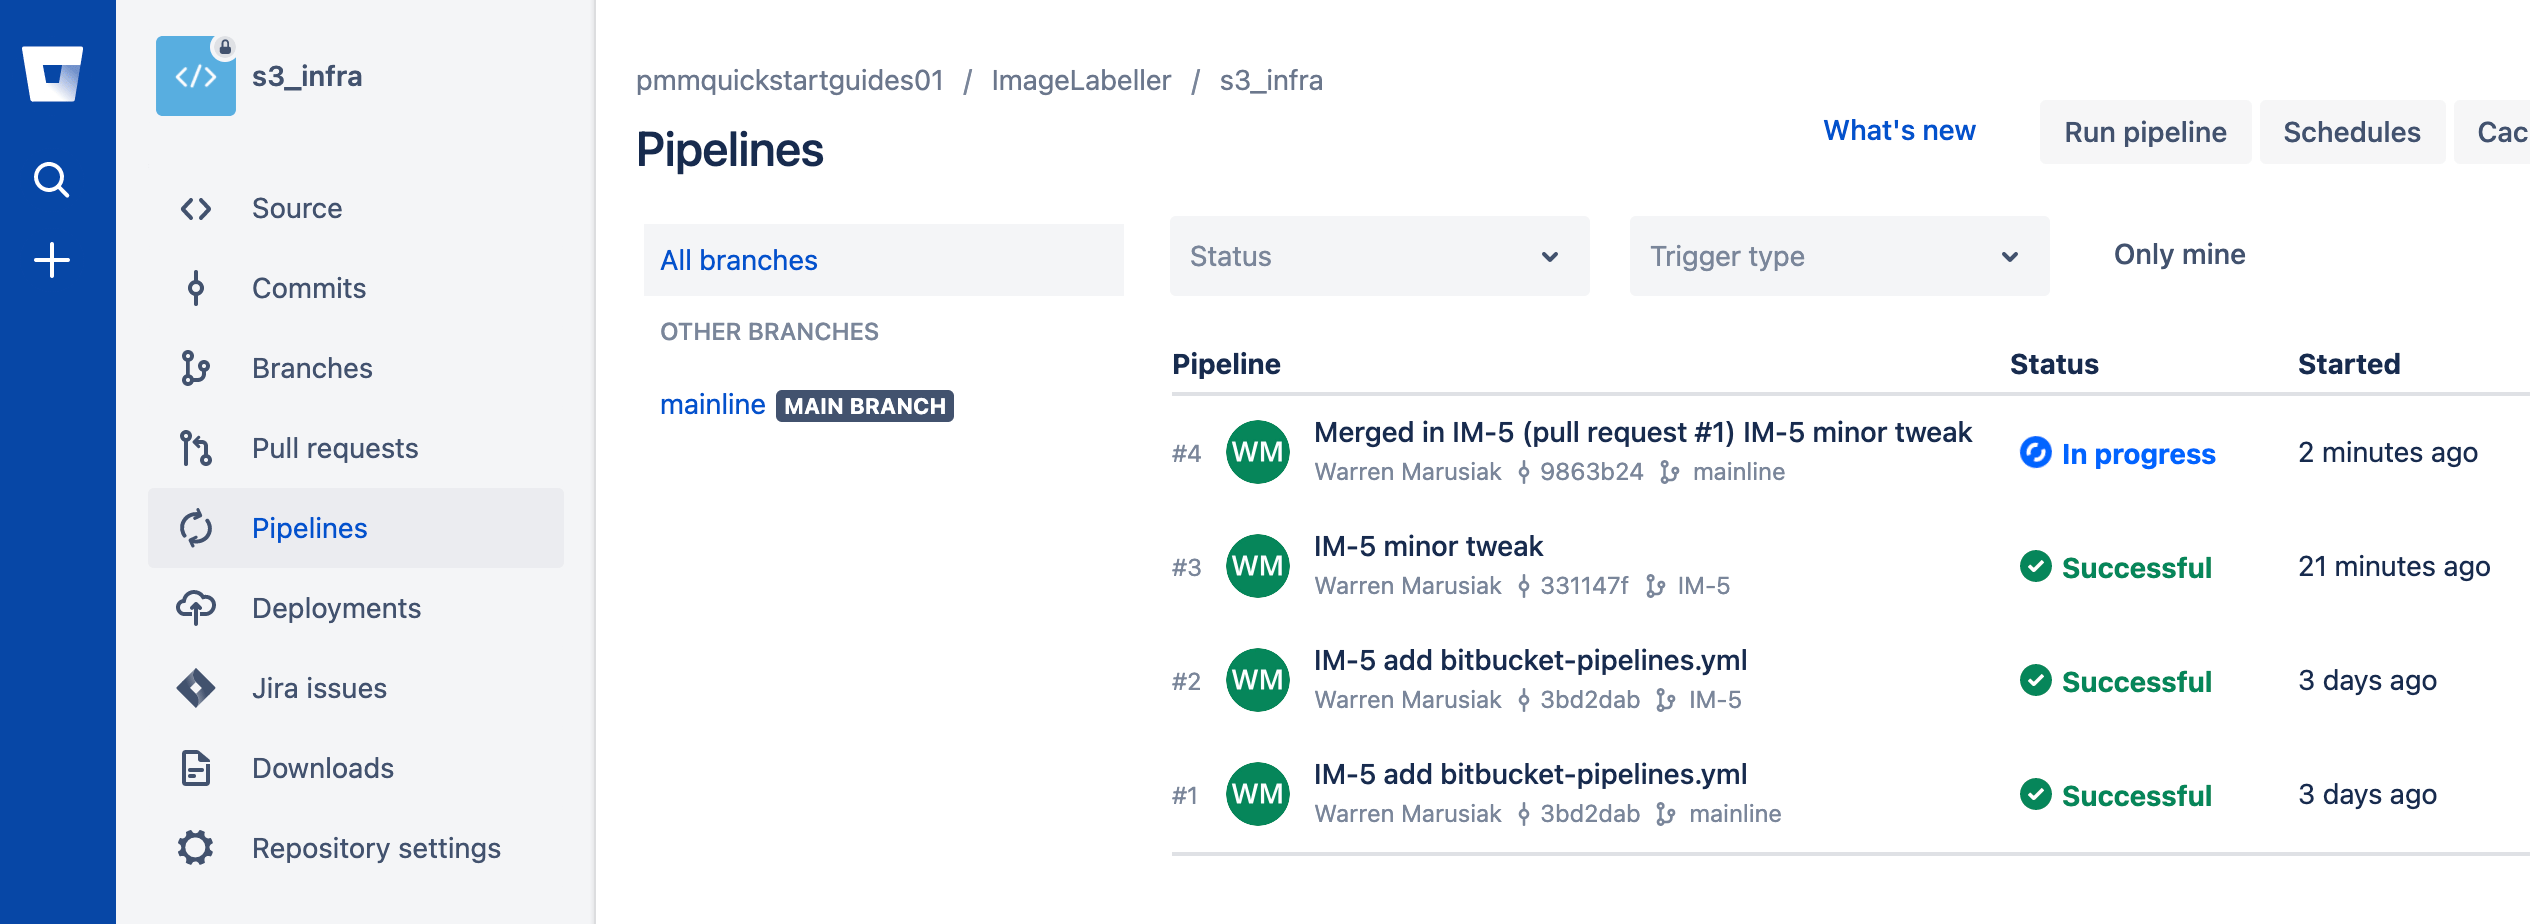Viewport: 2530px width, 924px height.
Task: Click the Schedules button
Action: coord(2351,132)
